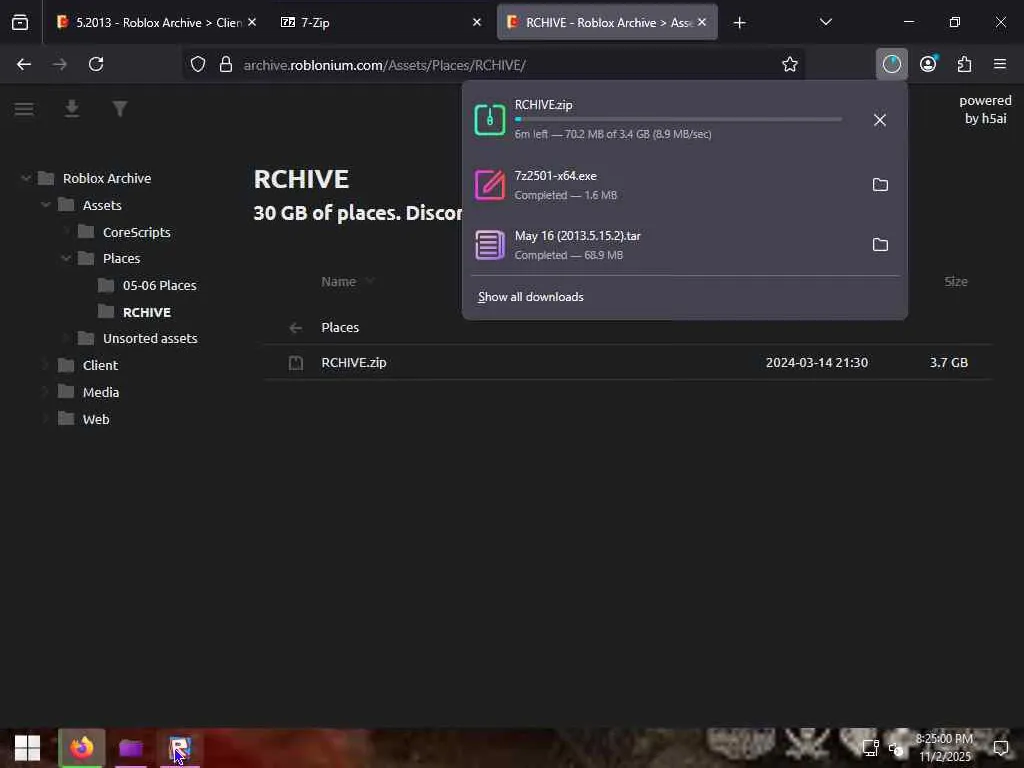
Task: Click the powered by h5ai link
Action: 985,109
